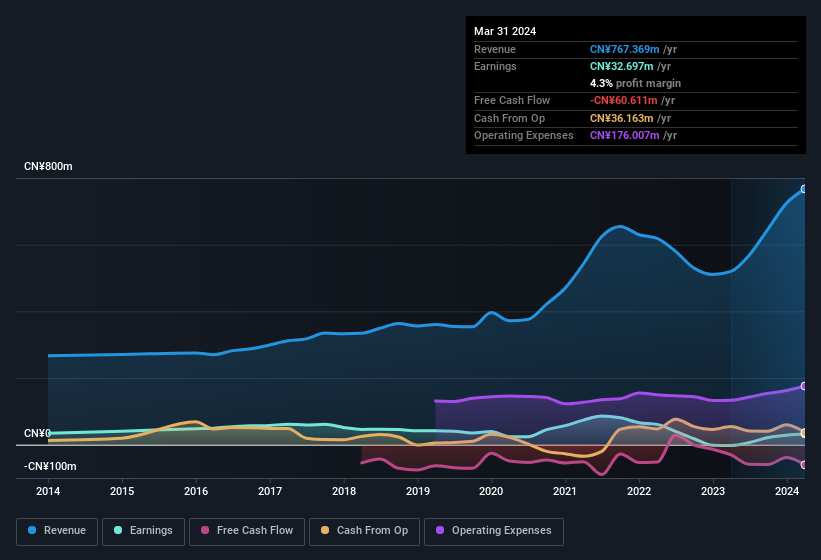This screenshot has height=560, width=821.
Task: Click the orange Cash From Op legend dot
Action: click(x=325, y=530)
